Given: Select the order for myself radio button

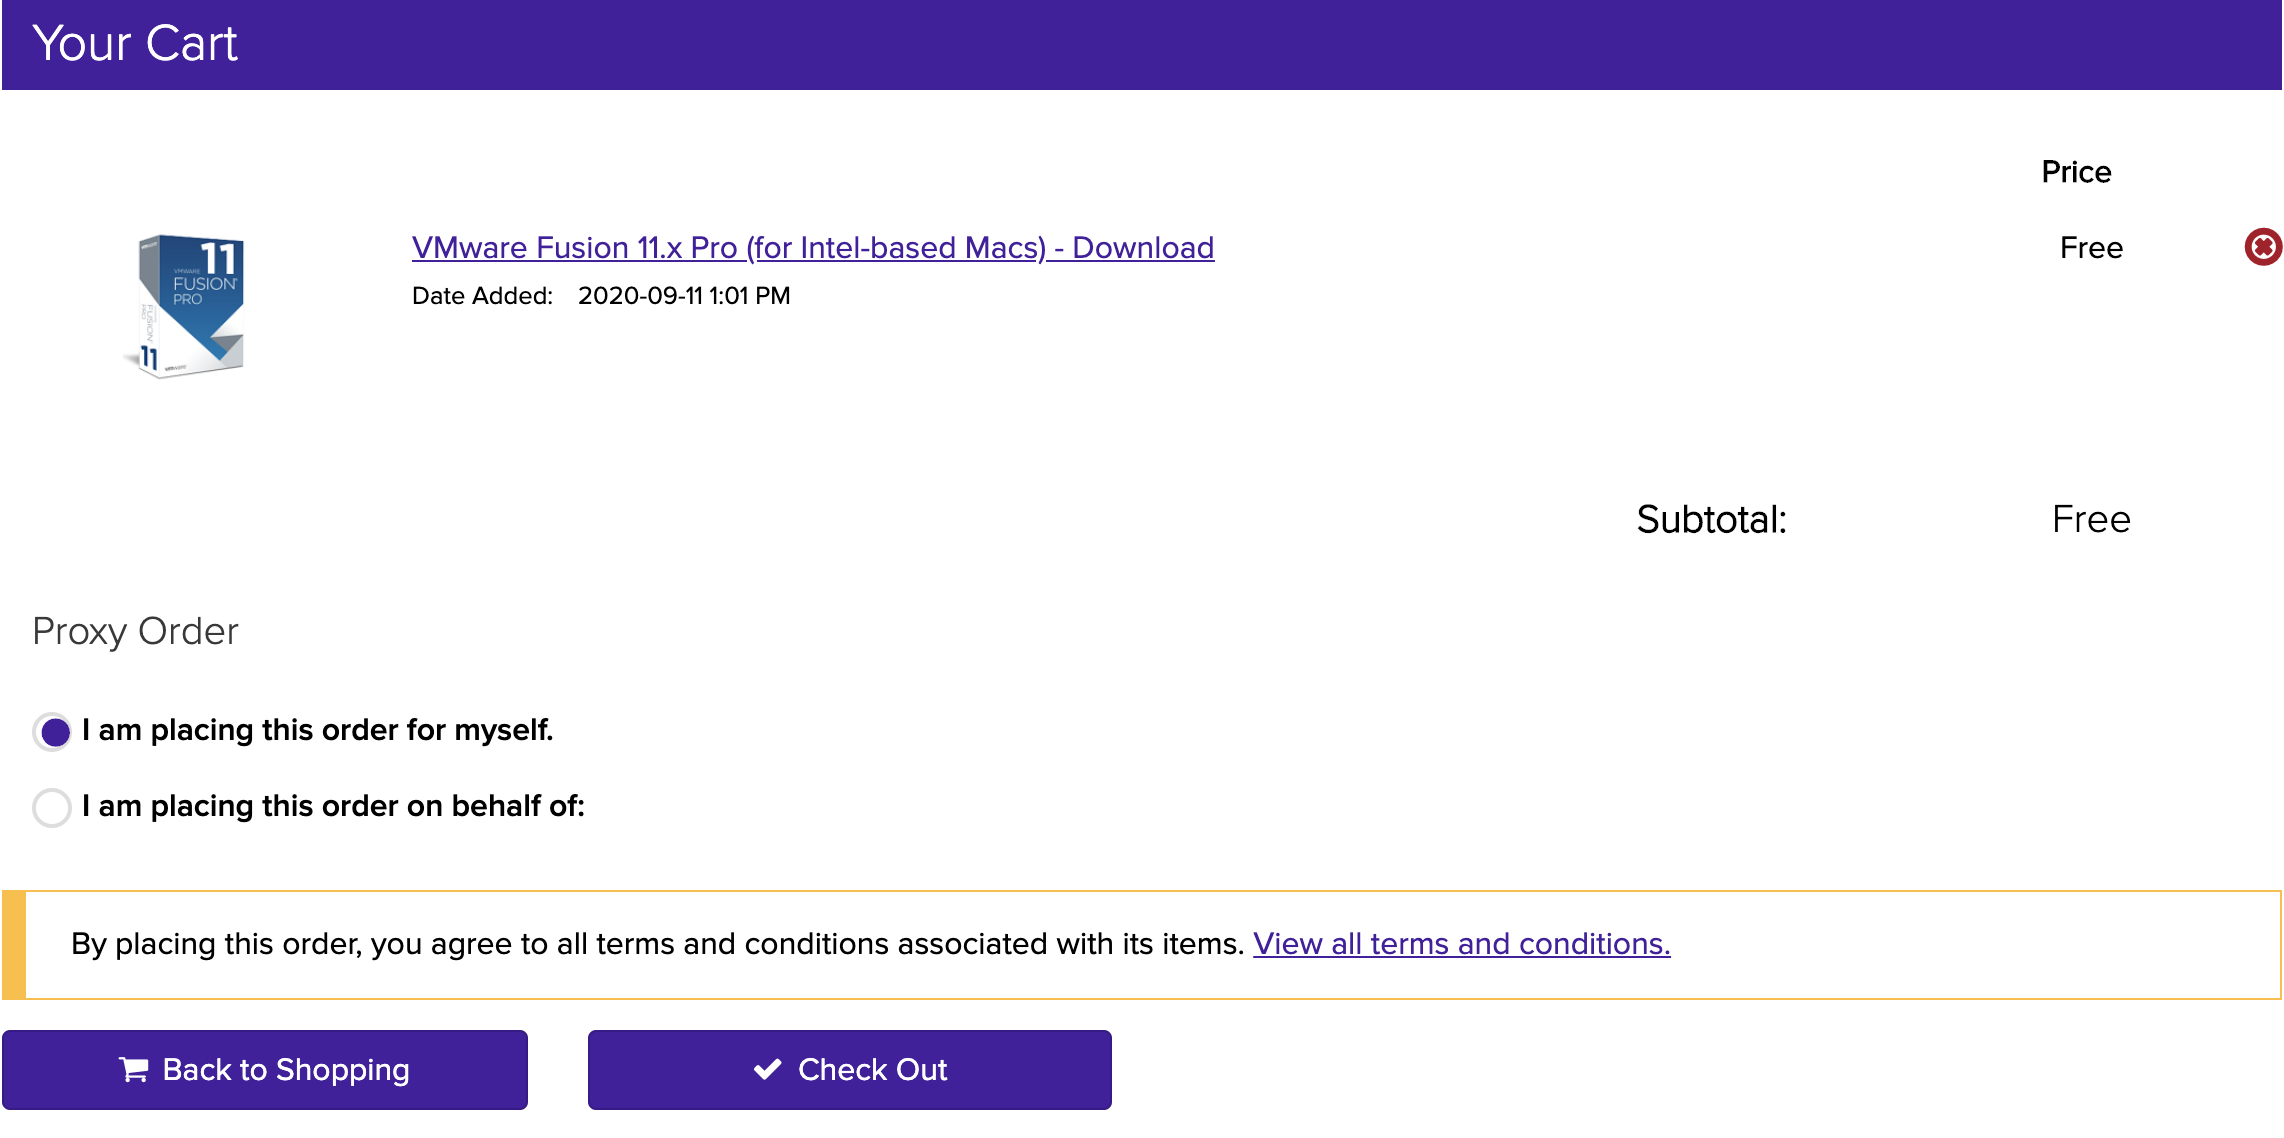Looking at the screenshot, I should pyautogui.click(x=53, y=732).
